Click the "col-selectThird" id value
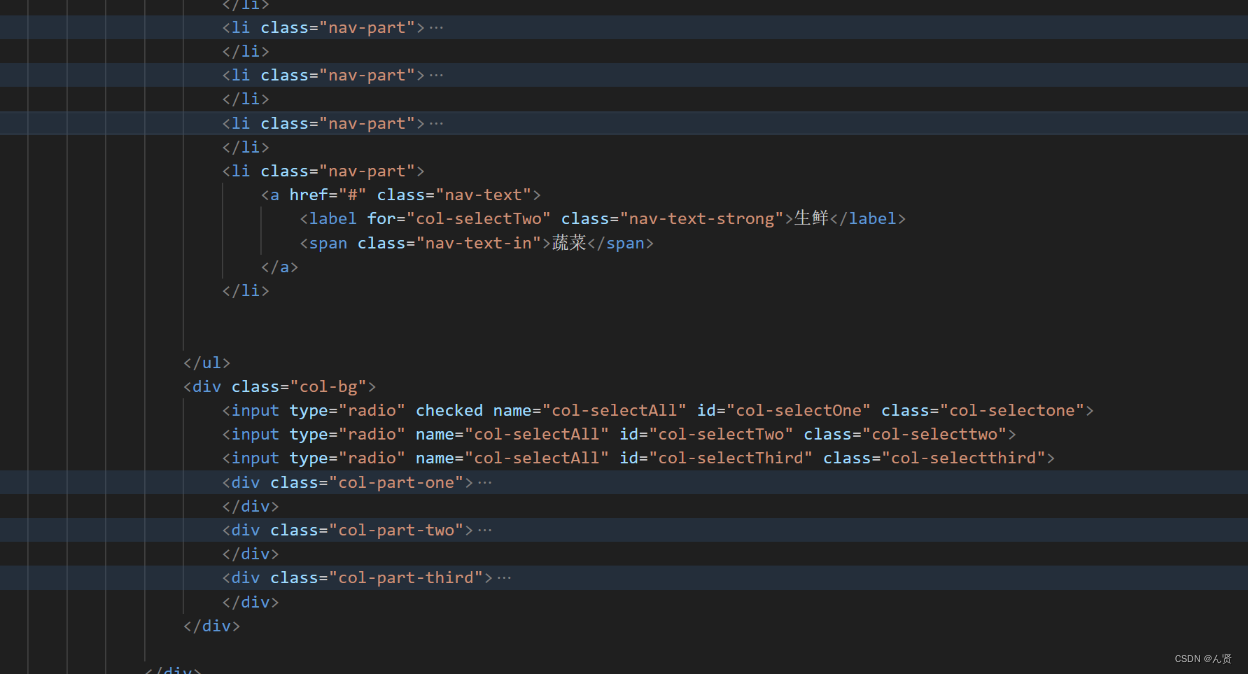Image resolution: width=1248 pixels, height=674 pixels. click(731, 458)
